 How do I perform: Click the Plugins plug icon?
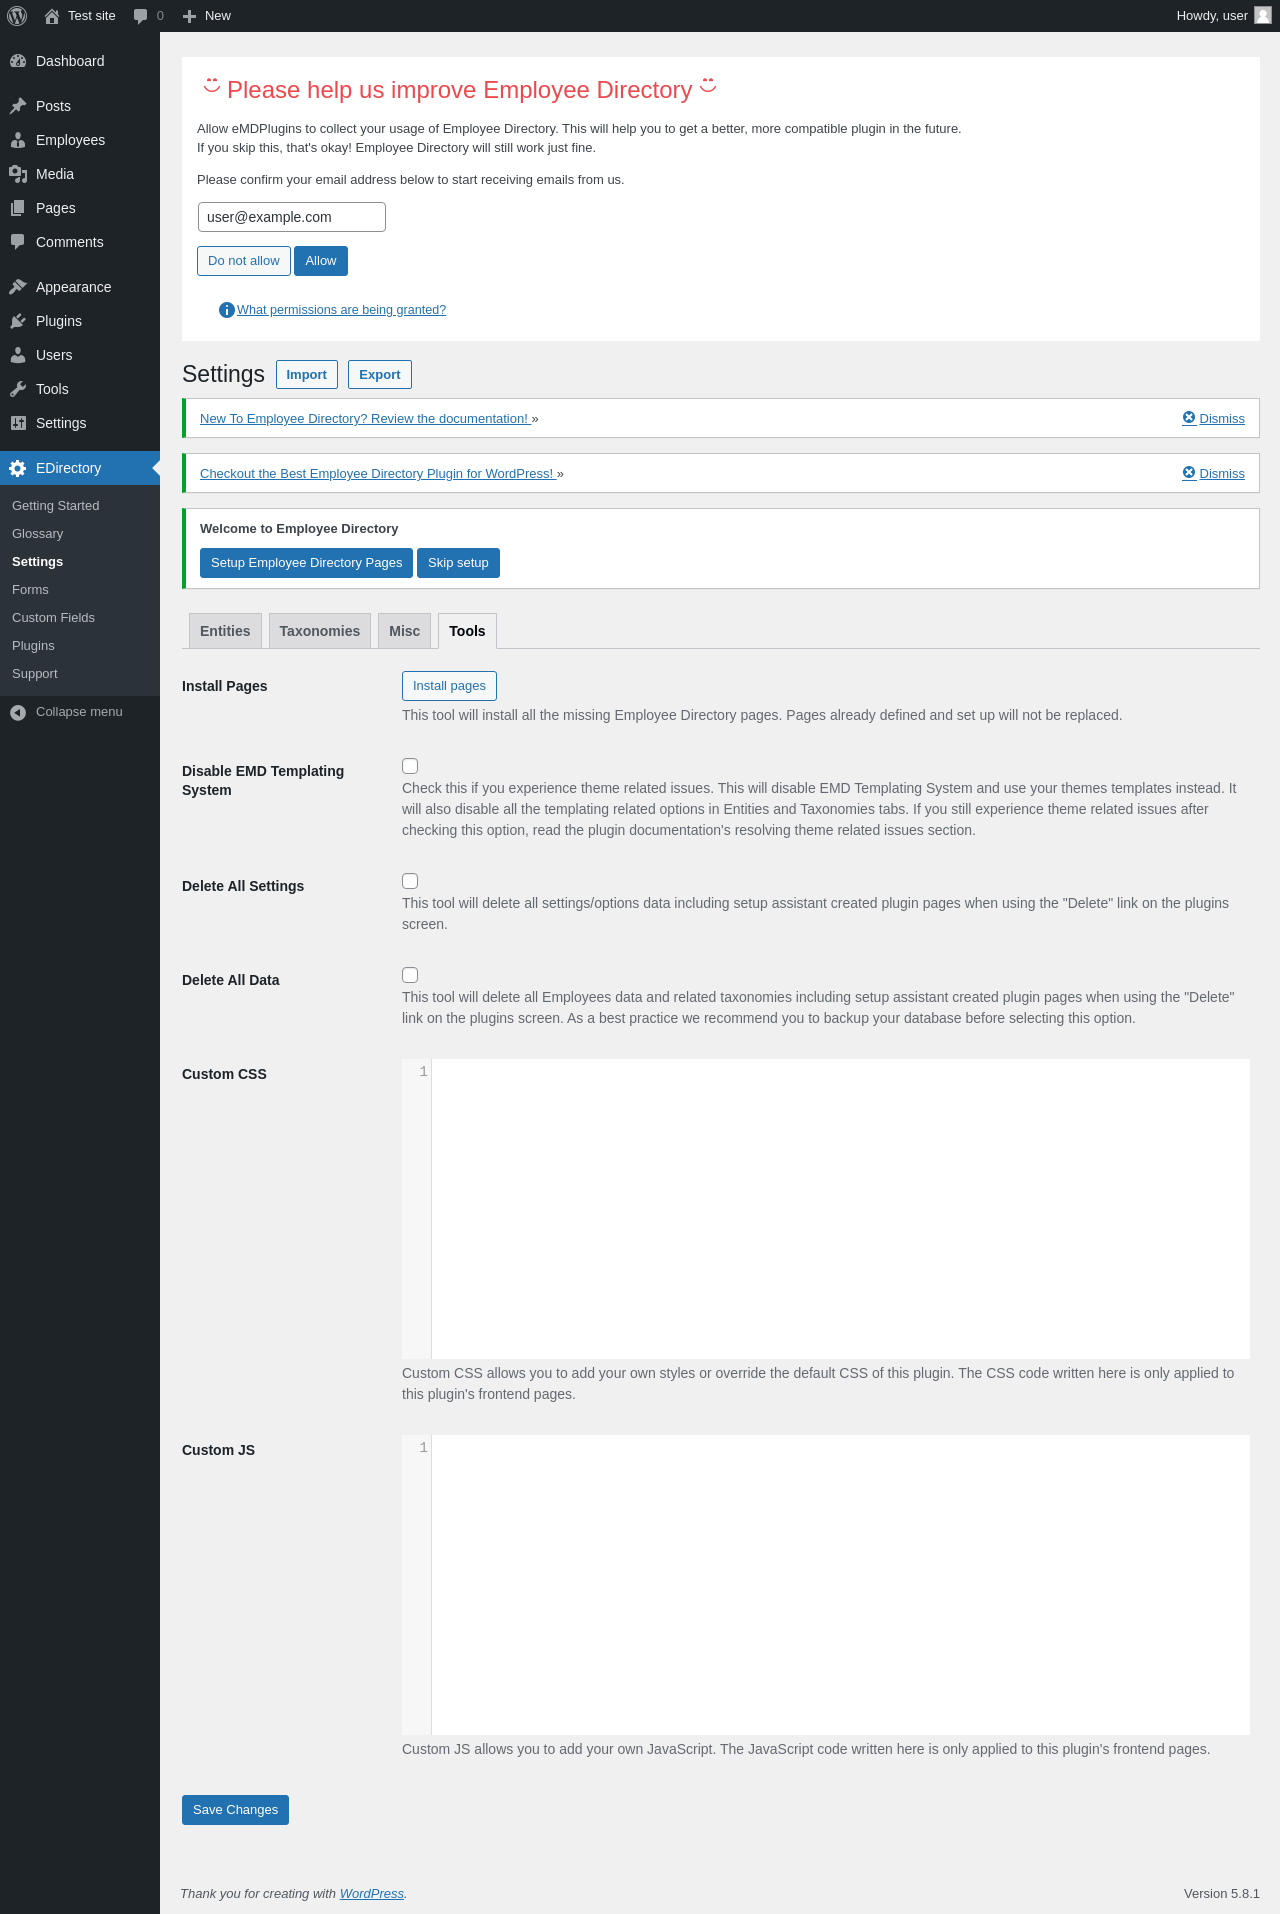pos(18,321)
